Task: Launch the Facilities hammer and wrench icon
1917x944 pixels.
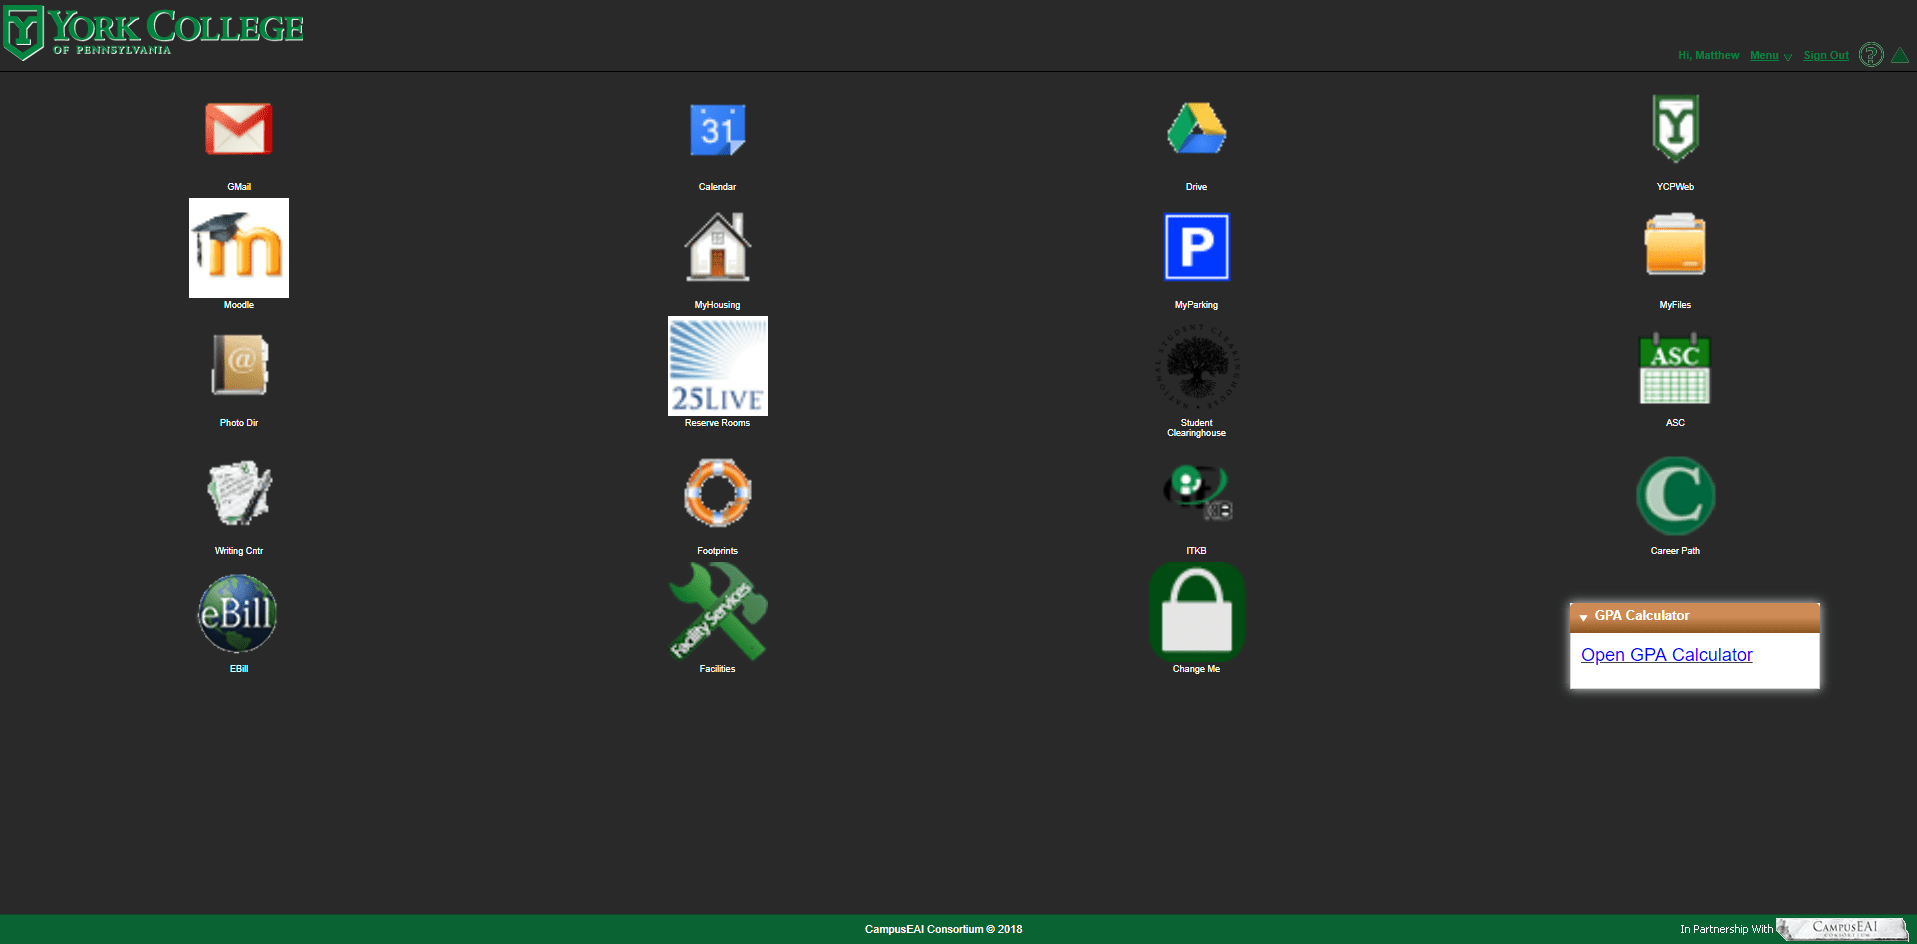Action: (717, 611)
